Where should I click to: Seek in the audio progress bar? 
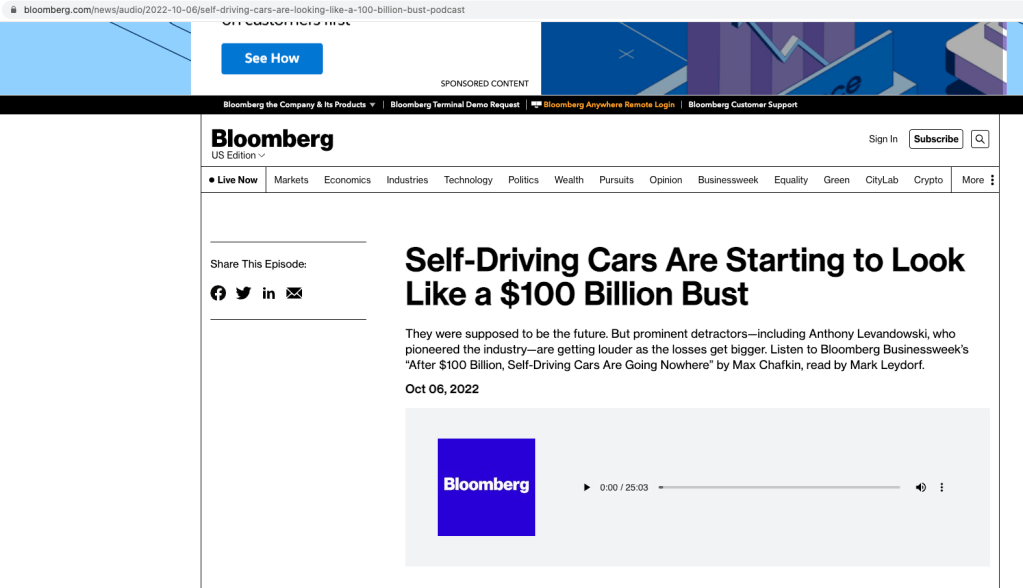point(780,488)
